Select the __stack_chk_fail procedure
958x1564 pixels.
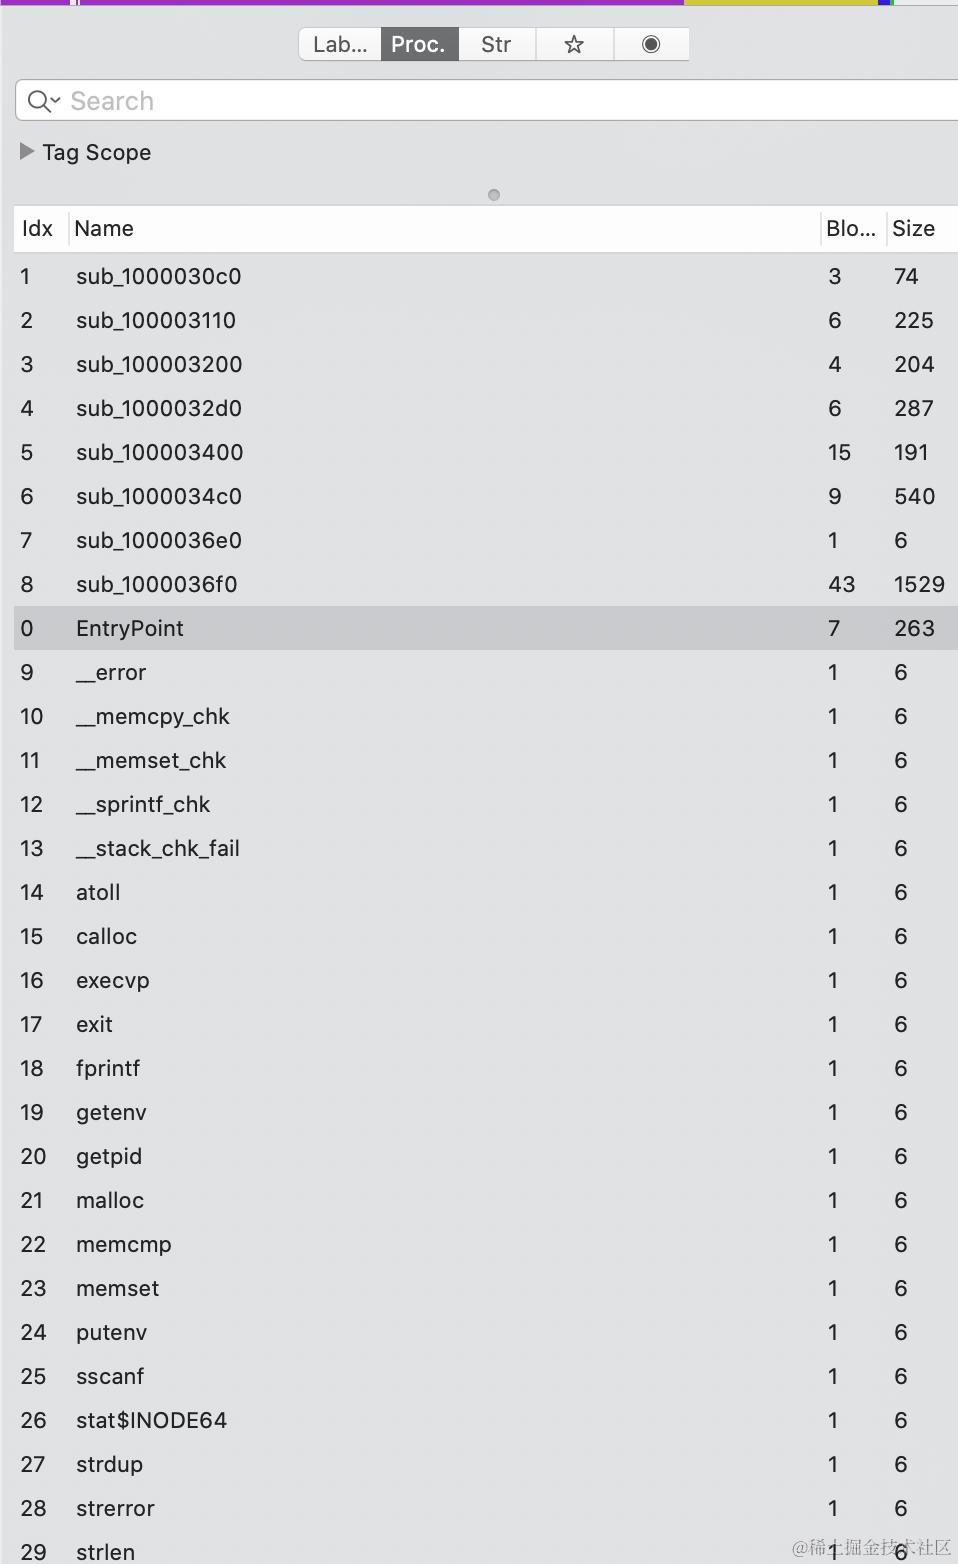486,848
